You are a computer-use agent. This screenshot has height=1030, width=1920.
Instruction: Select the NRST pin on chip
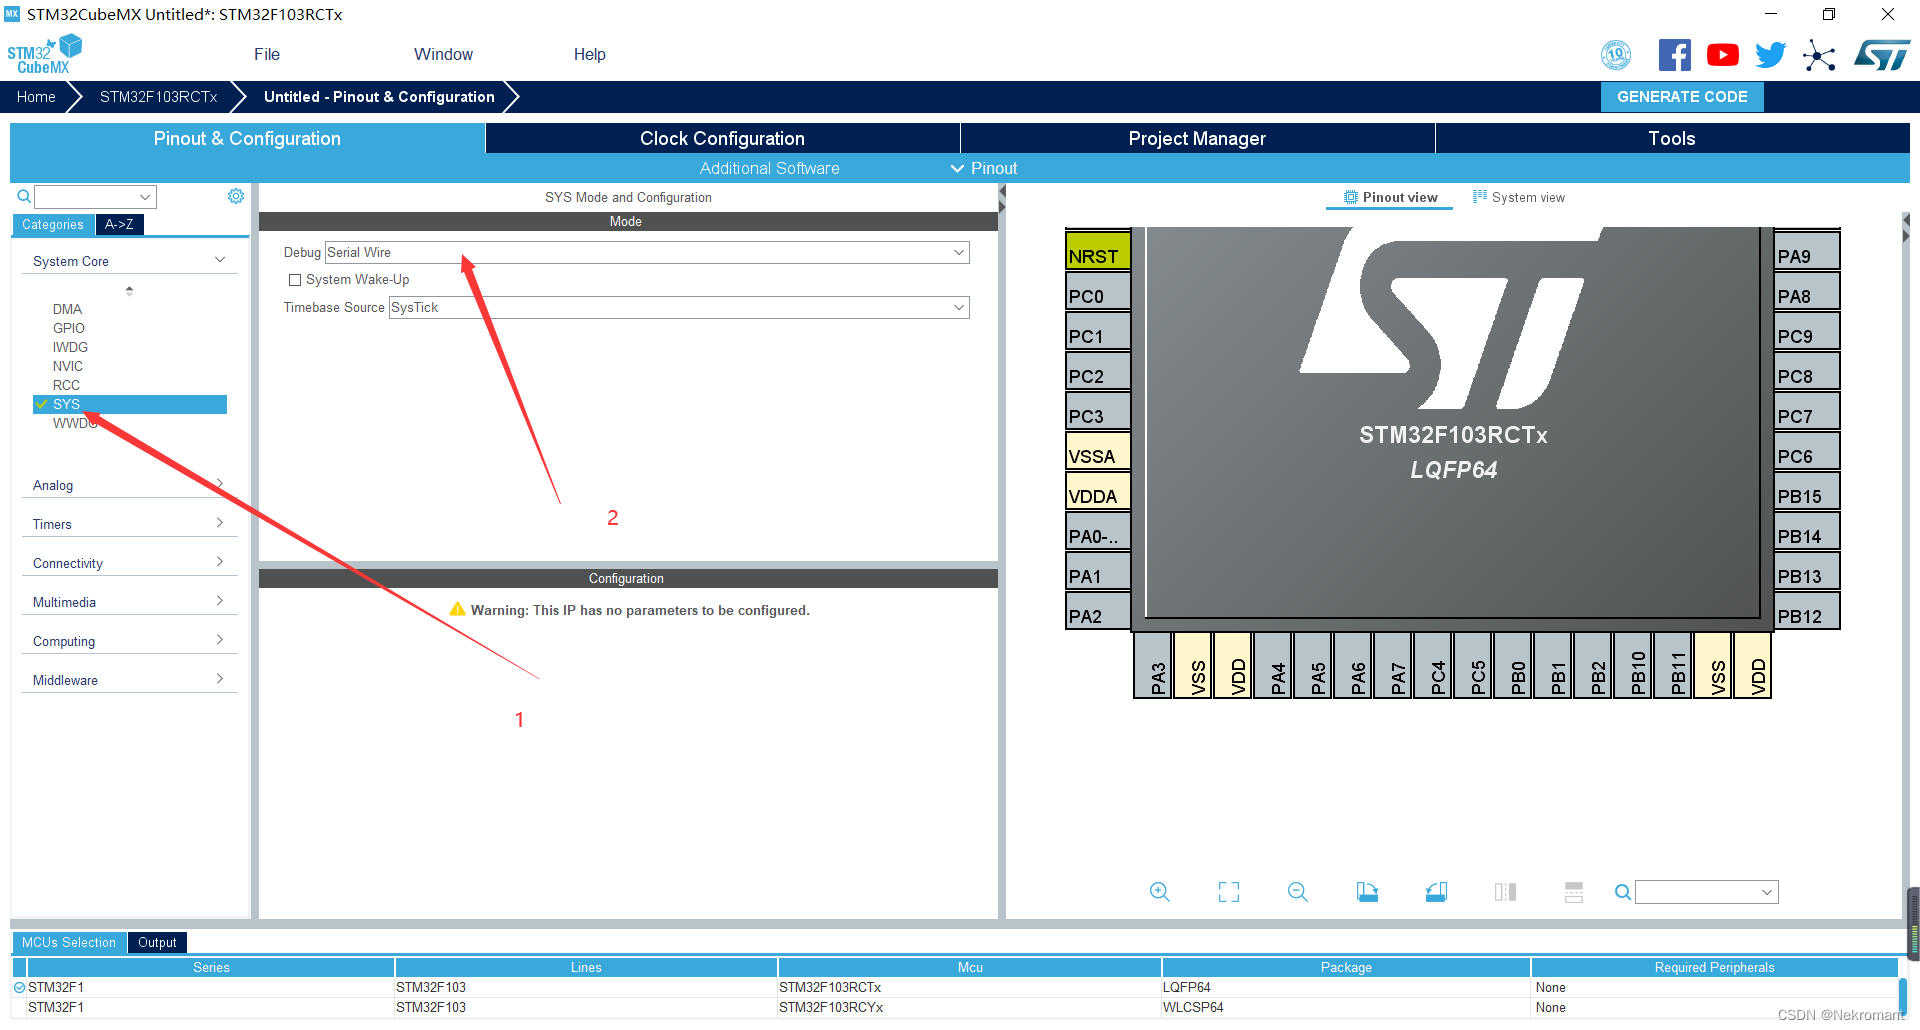point(1098,250)
